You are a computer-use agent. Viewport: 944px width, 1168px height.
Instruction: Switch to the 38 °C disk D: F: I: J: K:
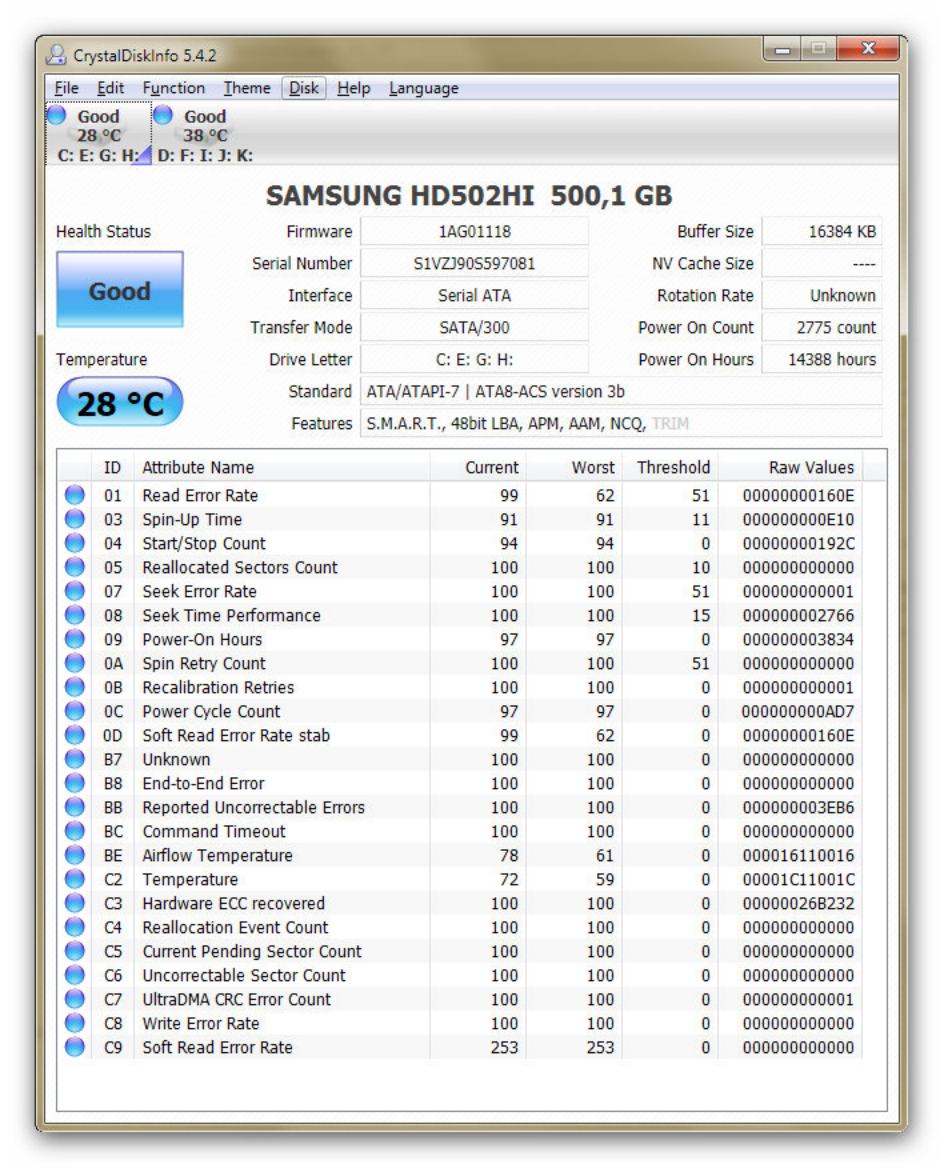click(205, 134)
